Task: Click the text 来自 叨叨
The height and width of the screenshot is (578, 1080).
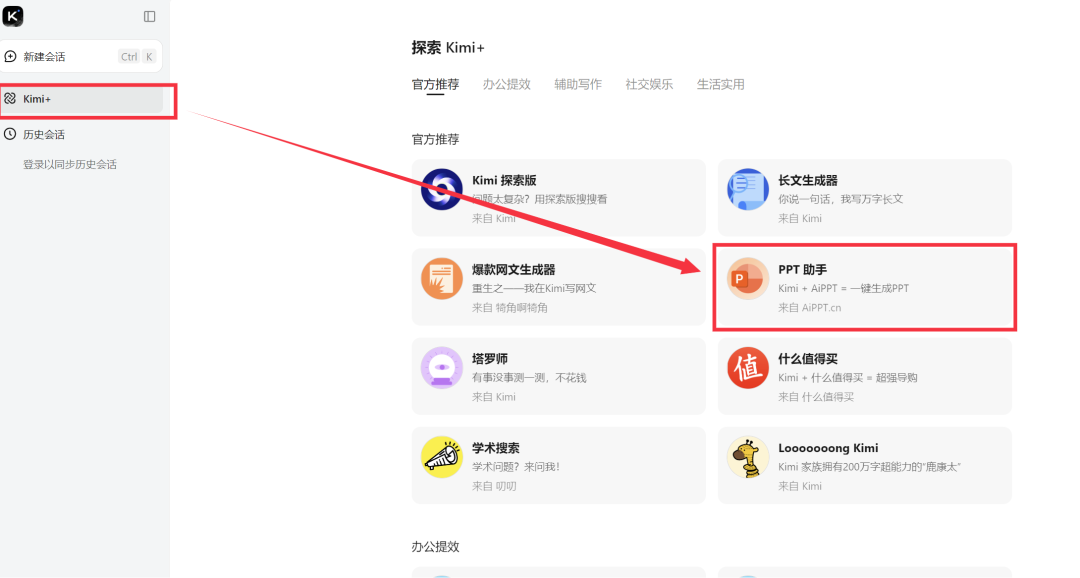Action: point(494,486)
